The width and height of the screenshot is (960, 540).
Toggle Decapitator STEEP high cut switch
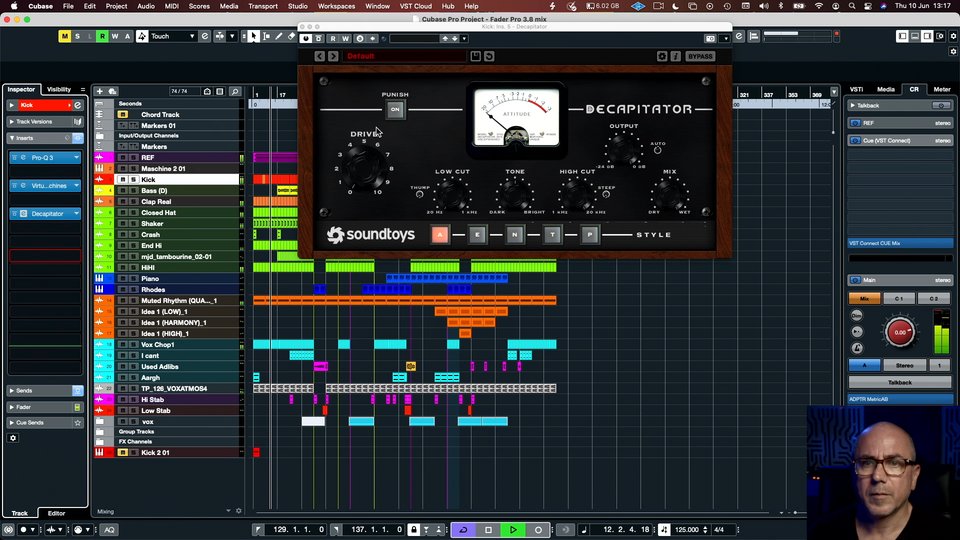pos(606,195)
